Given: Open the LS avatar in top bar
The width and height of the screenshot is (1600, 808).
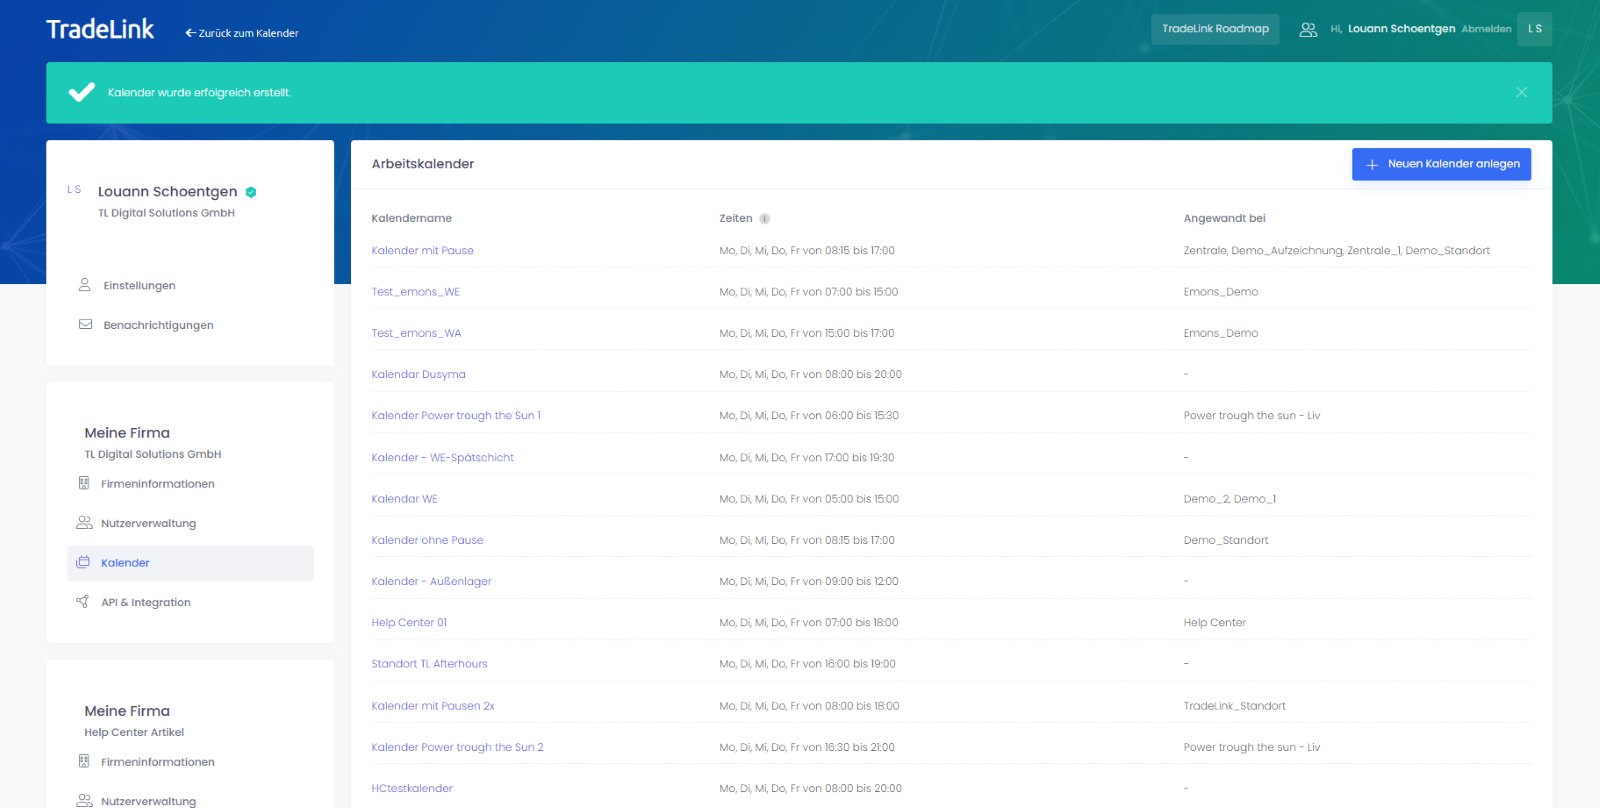Looking at the screenshot, I should [1534, 29].
